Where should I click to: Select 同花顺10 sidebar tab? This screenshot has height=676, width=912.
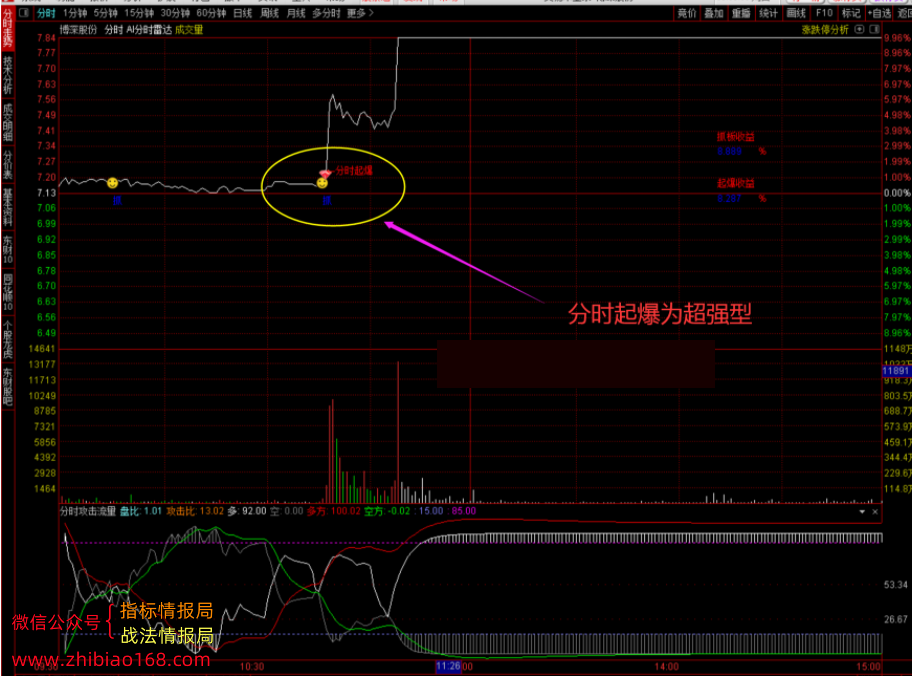(8, 292)
